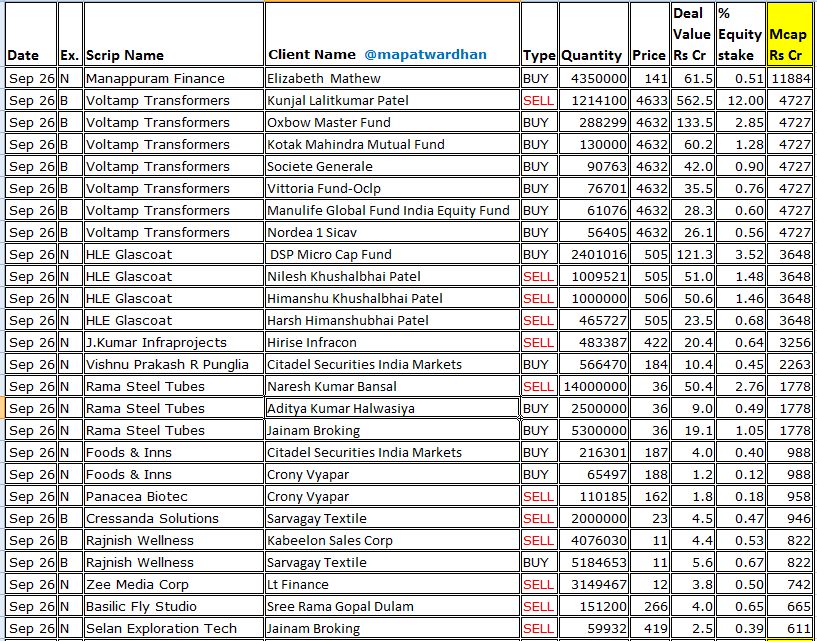The width and height of the screenshot is (817, 641).
Task: Select the Hirise Infracon cell
Action: 392,342
